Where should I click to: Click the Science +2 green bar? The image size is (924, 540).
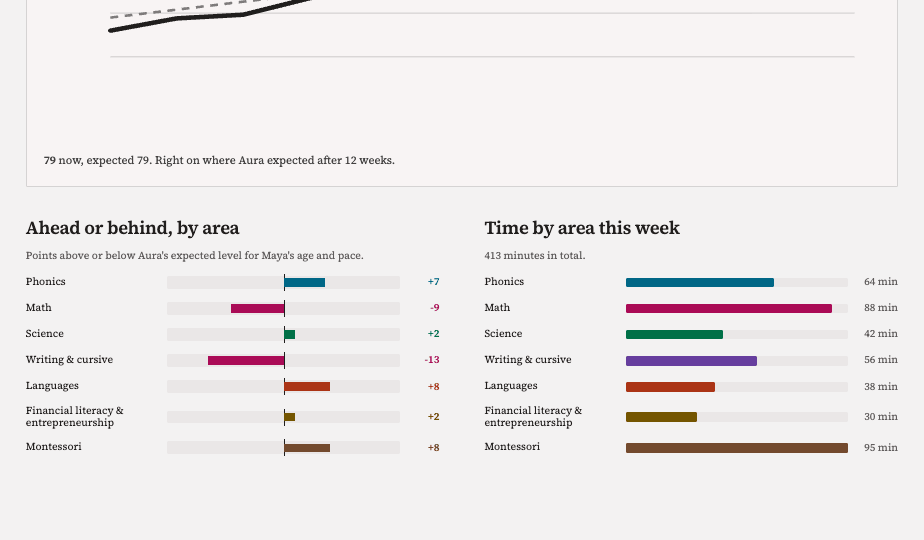click(x=290, y=334)
